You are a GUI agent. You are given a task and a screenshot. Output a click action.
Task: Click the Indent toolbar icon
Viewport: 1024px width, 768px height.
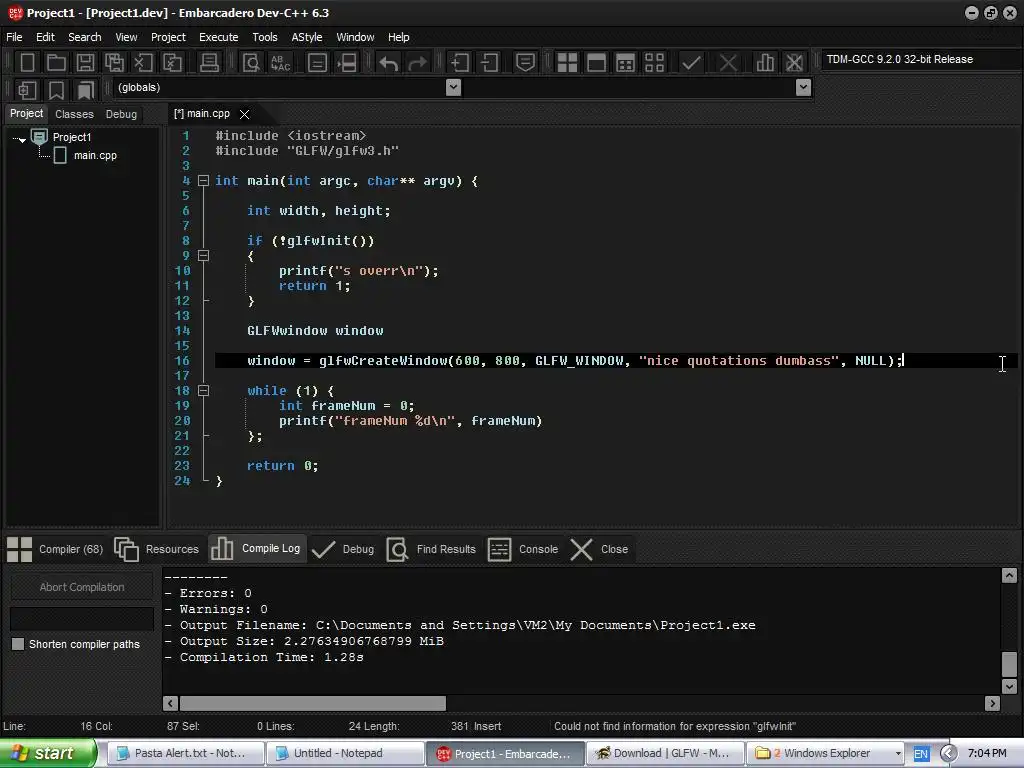[x=460, y=63]
